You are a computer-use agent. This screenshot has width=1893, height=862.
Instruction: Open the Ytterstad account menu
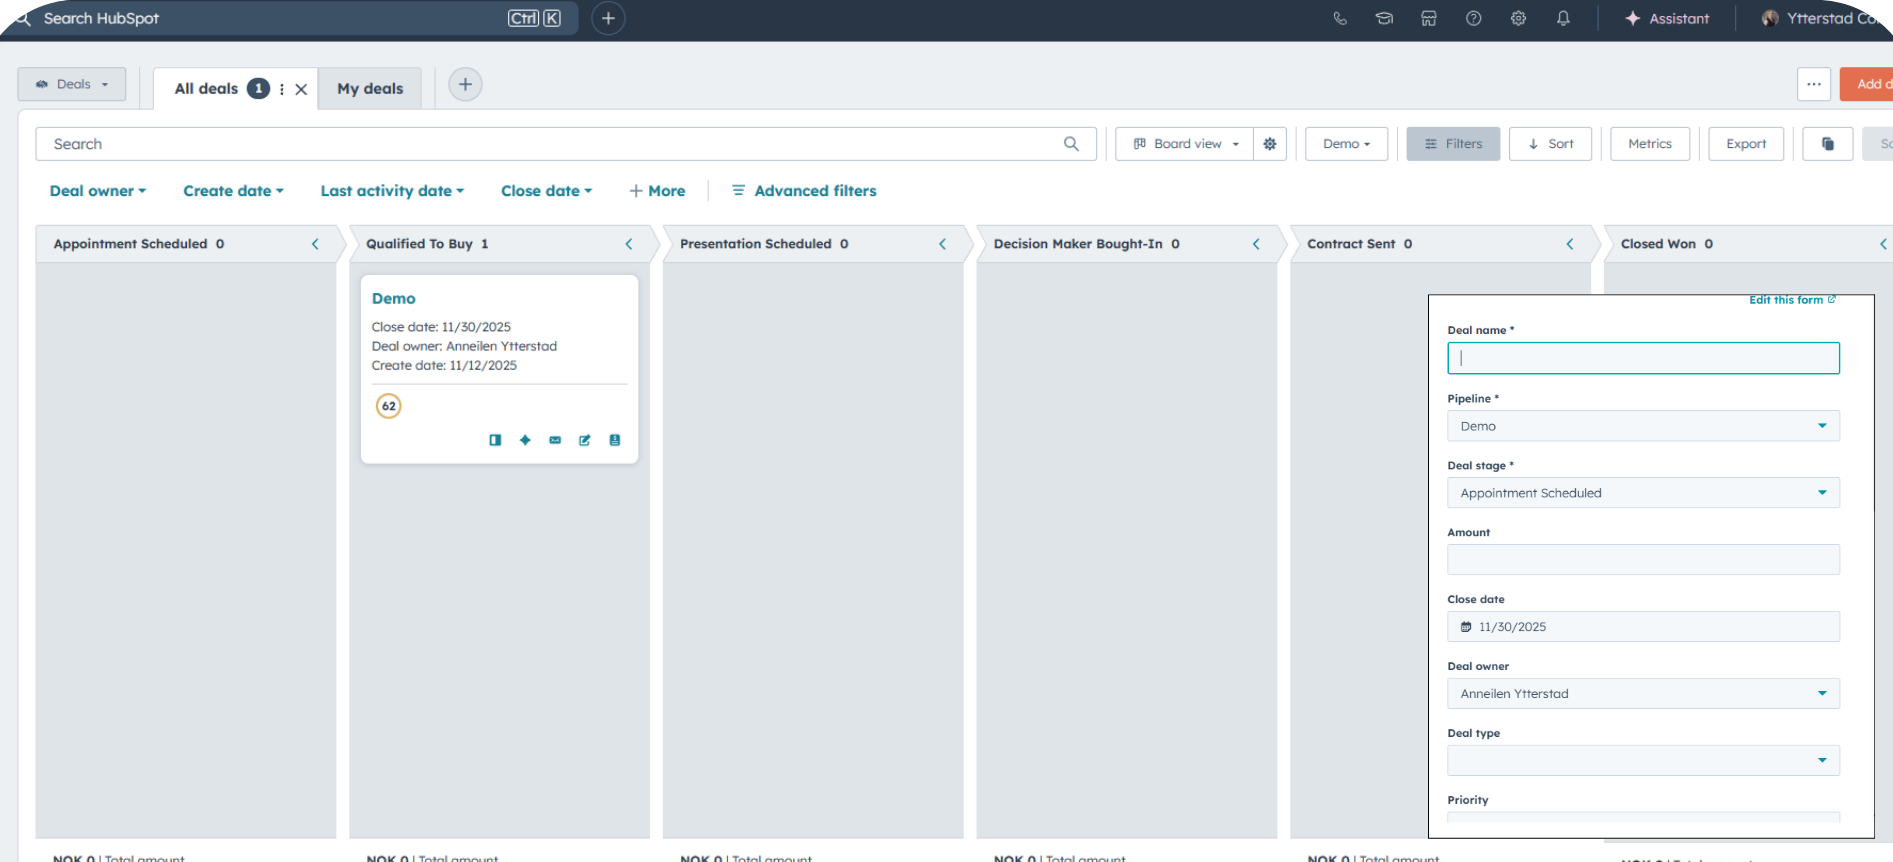[x=1825, y=18]
